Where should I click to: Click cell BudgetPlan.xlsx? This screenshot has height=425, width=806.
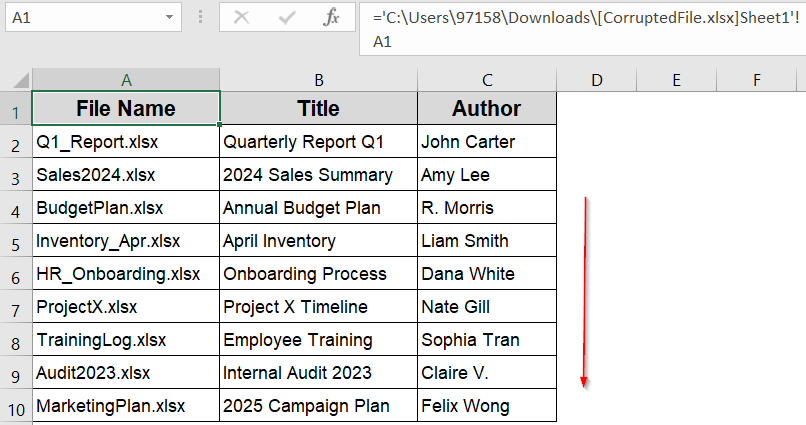pos(126,208)
